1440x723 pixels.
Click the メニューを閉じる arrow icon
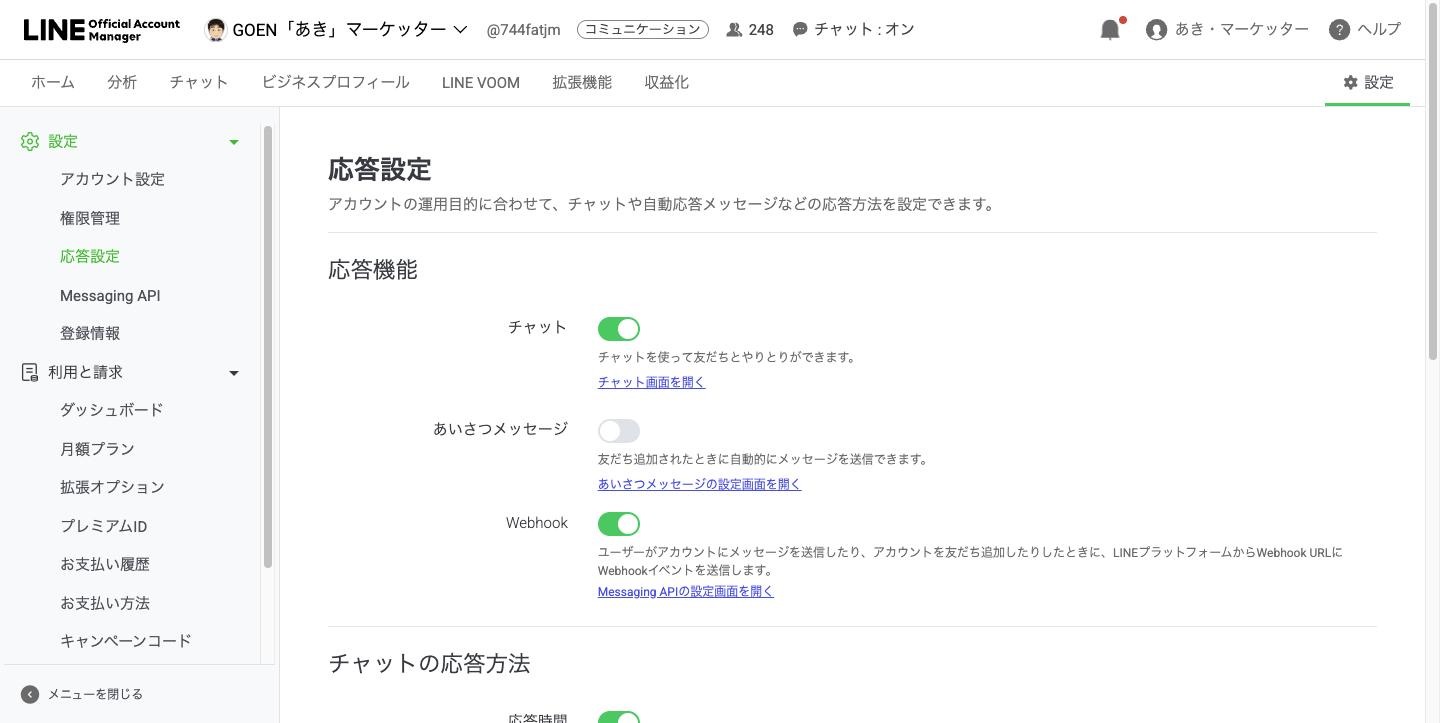pyautogui.click(x=30, y=694)
